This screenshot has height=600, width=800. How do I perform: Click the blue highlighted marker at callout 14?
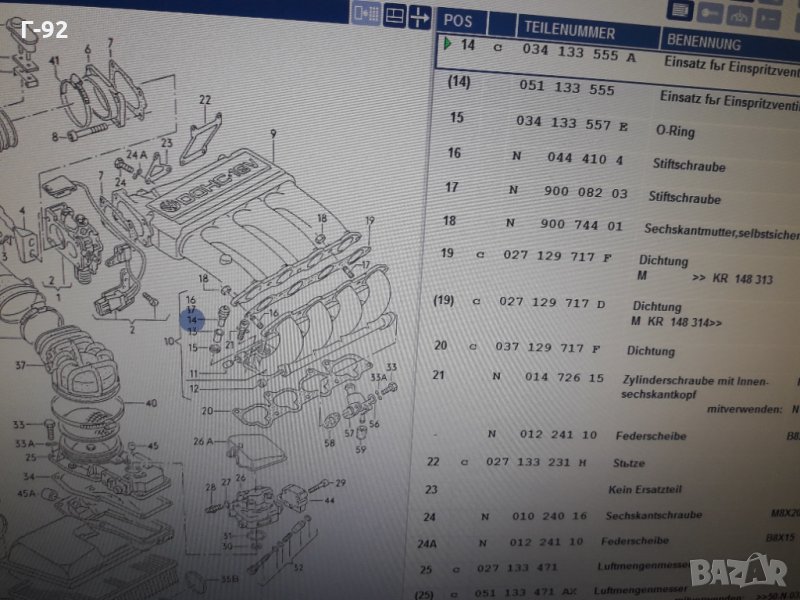pyautogui.click(x=190, y=319)
